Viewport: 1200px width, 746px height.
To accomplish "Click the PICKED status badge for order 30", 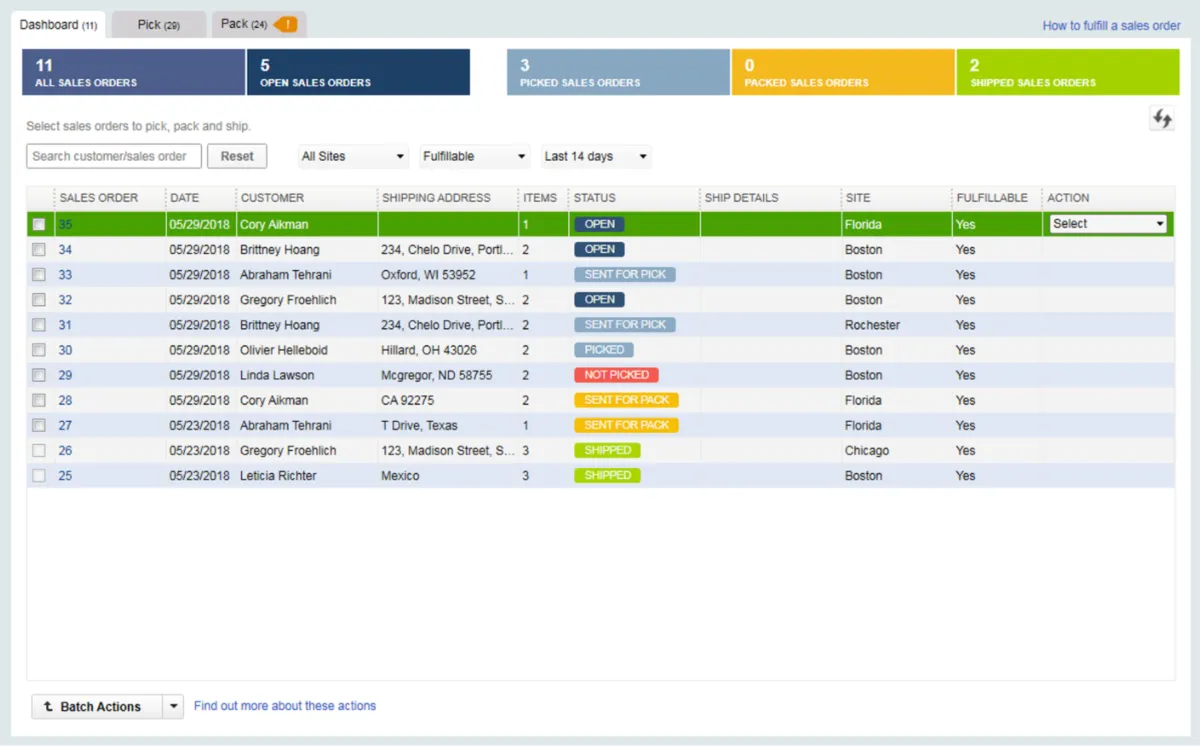I will (603, 350).
